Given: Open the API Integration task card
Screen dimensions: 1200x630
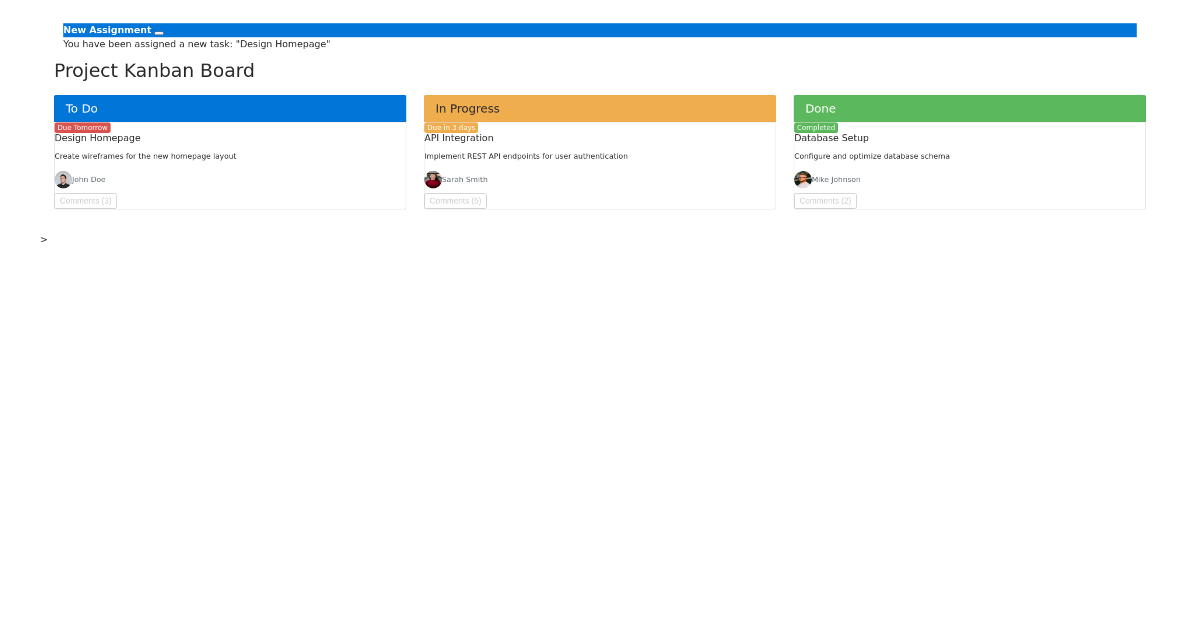Looking at the screenshot, I should pos(459,137).
